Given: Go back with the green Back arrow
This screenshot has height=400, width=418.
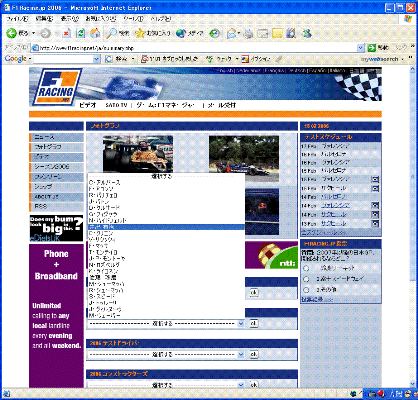Looking at the screenshot, I should (x=12, y=33).
